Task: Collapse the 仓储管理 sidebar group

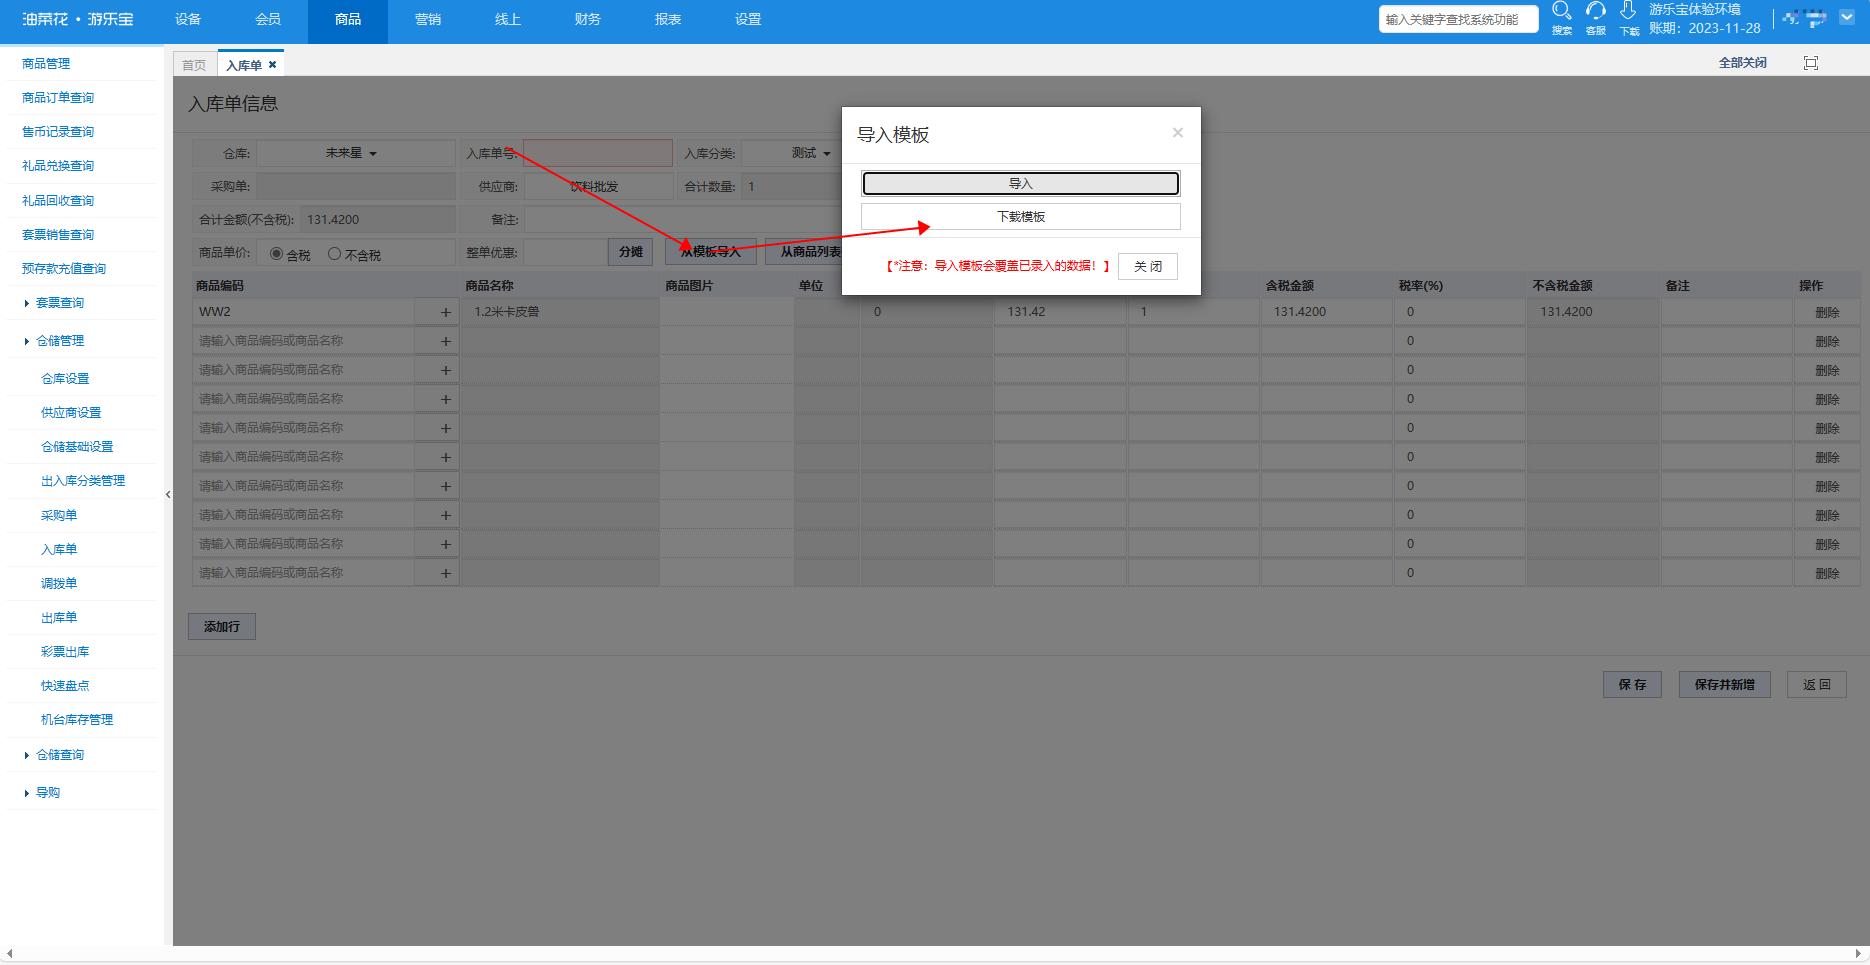Action: coord(60,341)
